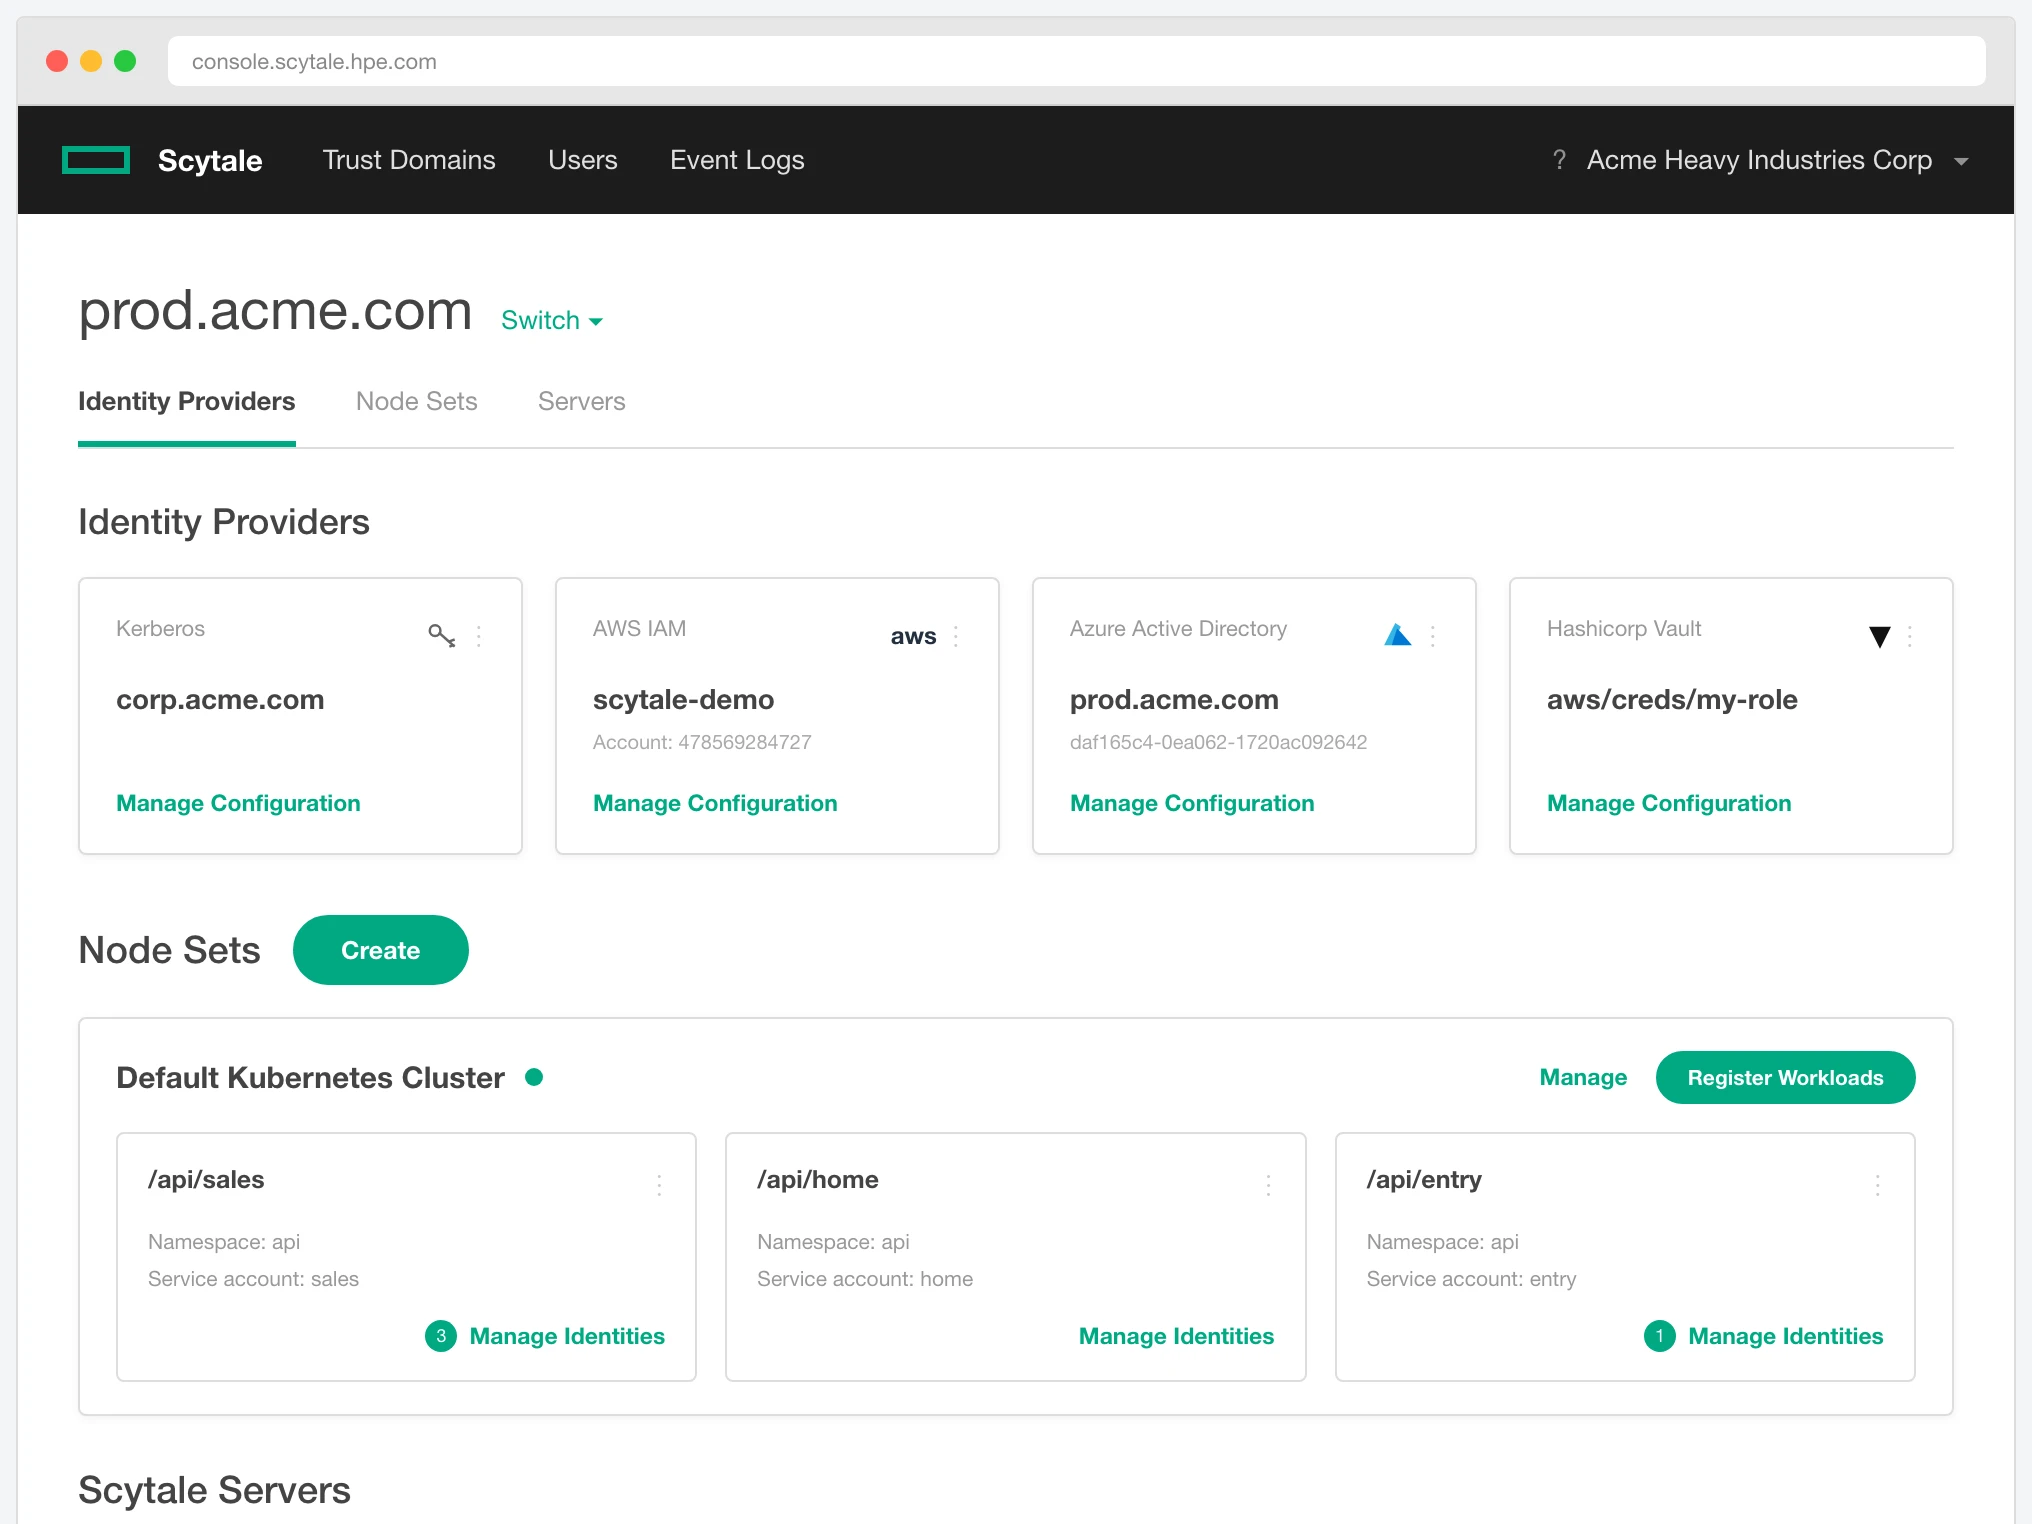The height and width of the screenshot is (1524, 2032).
Task: Click the identity count badge 1 on /api/entry
Action: tap(1660, 1336)
